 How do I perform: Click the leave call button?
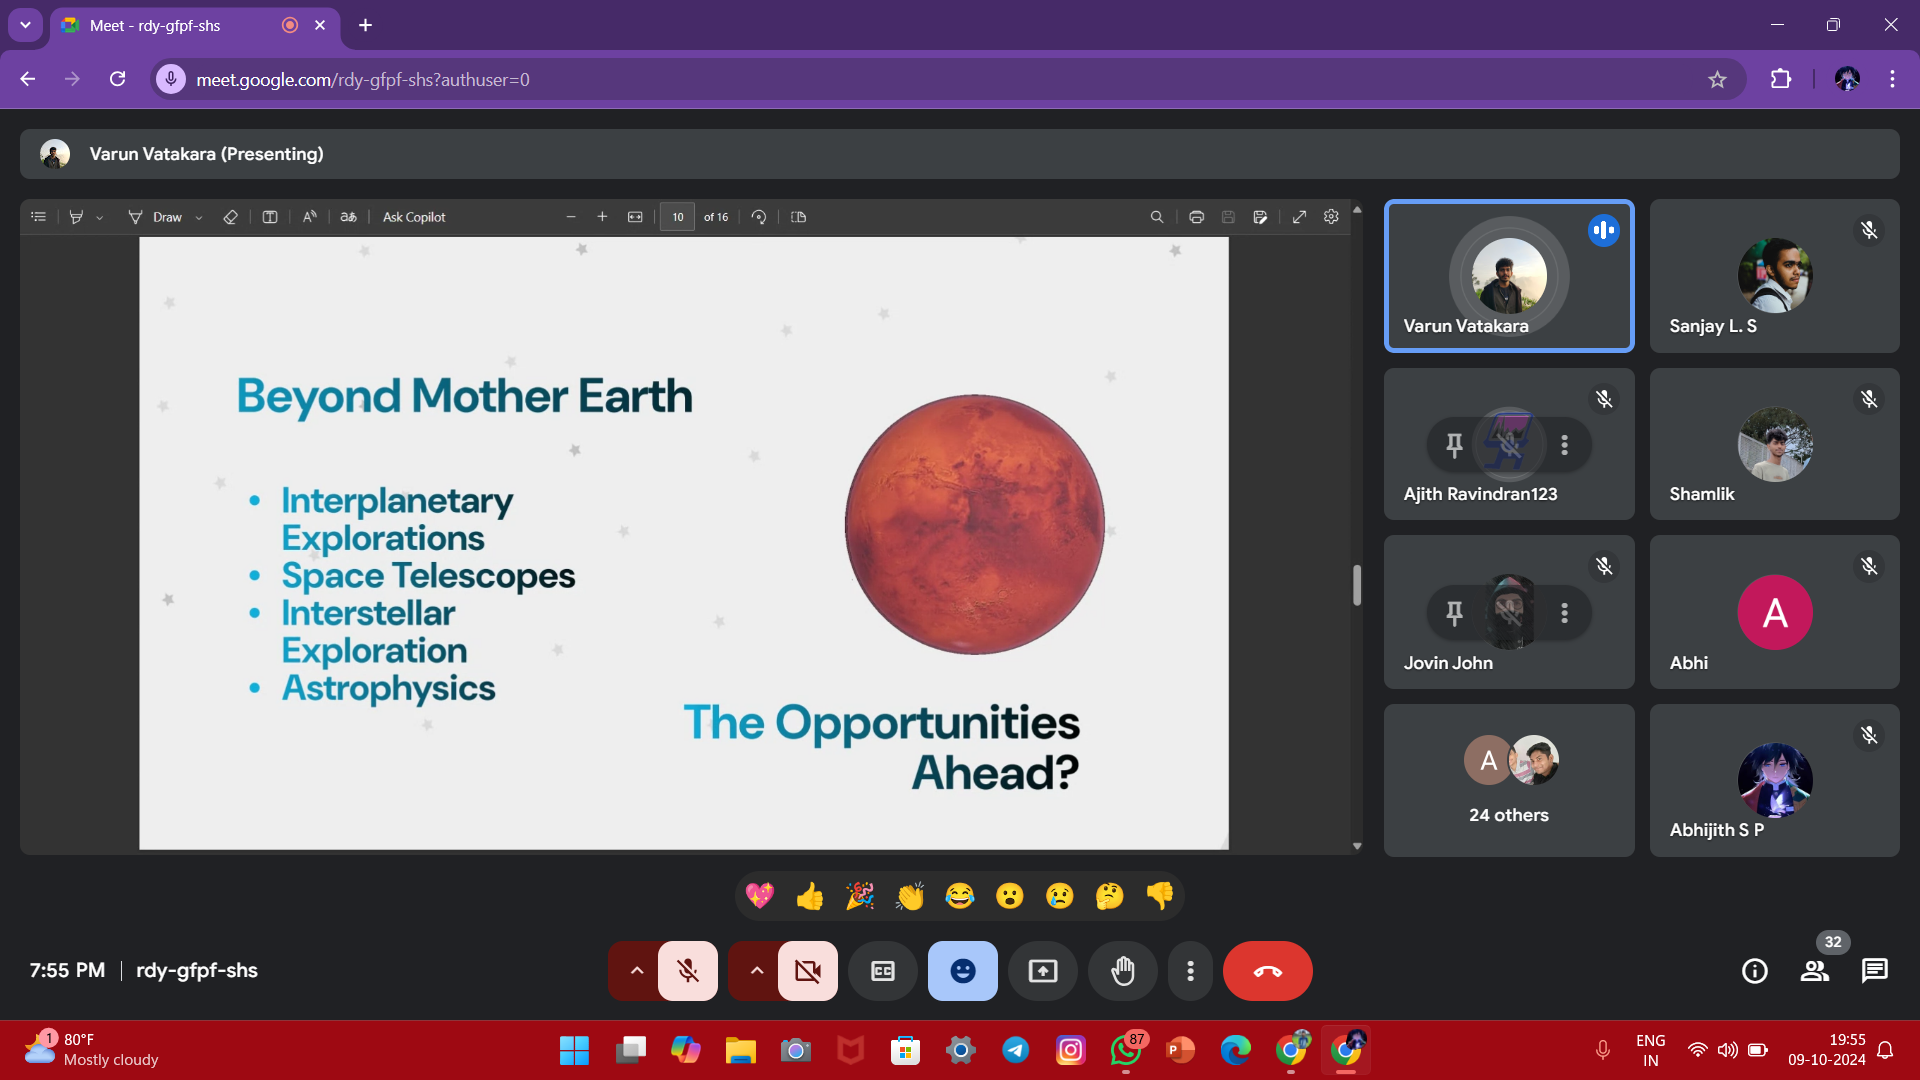[x=1267, y=971]
